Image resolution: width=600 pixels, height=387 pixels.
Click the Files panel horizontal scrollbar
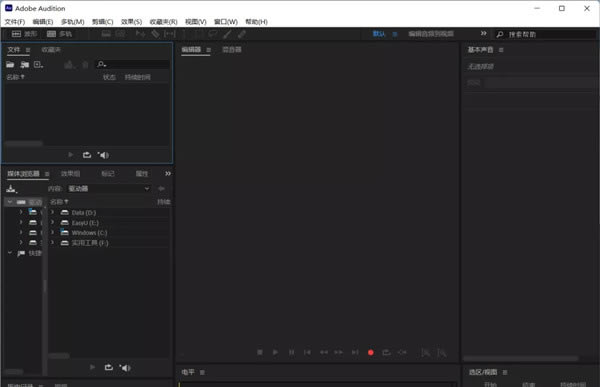[x=23, y=144]
